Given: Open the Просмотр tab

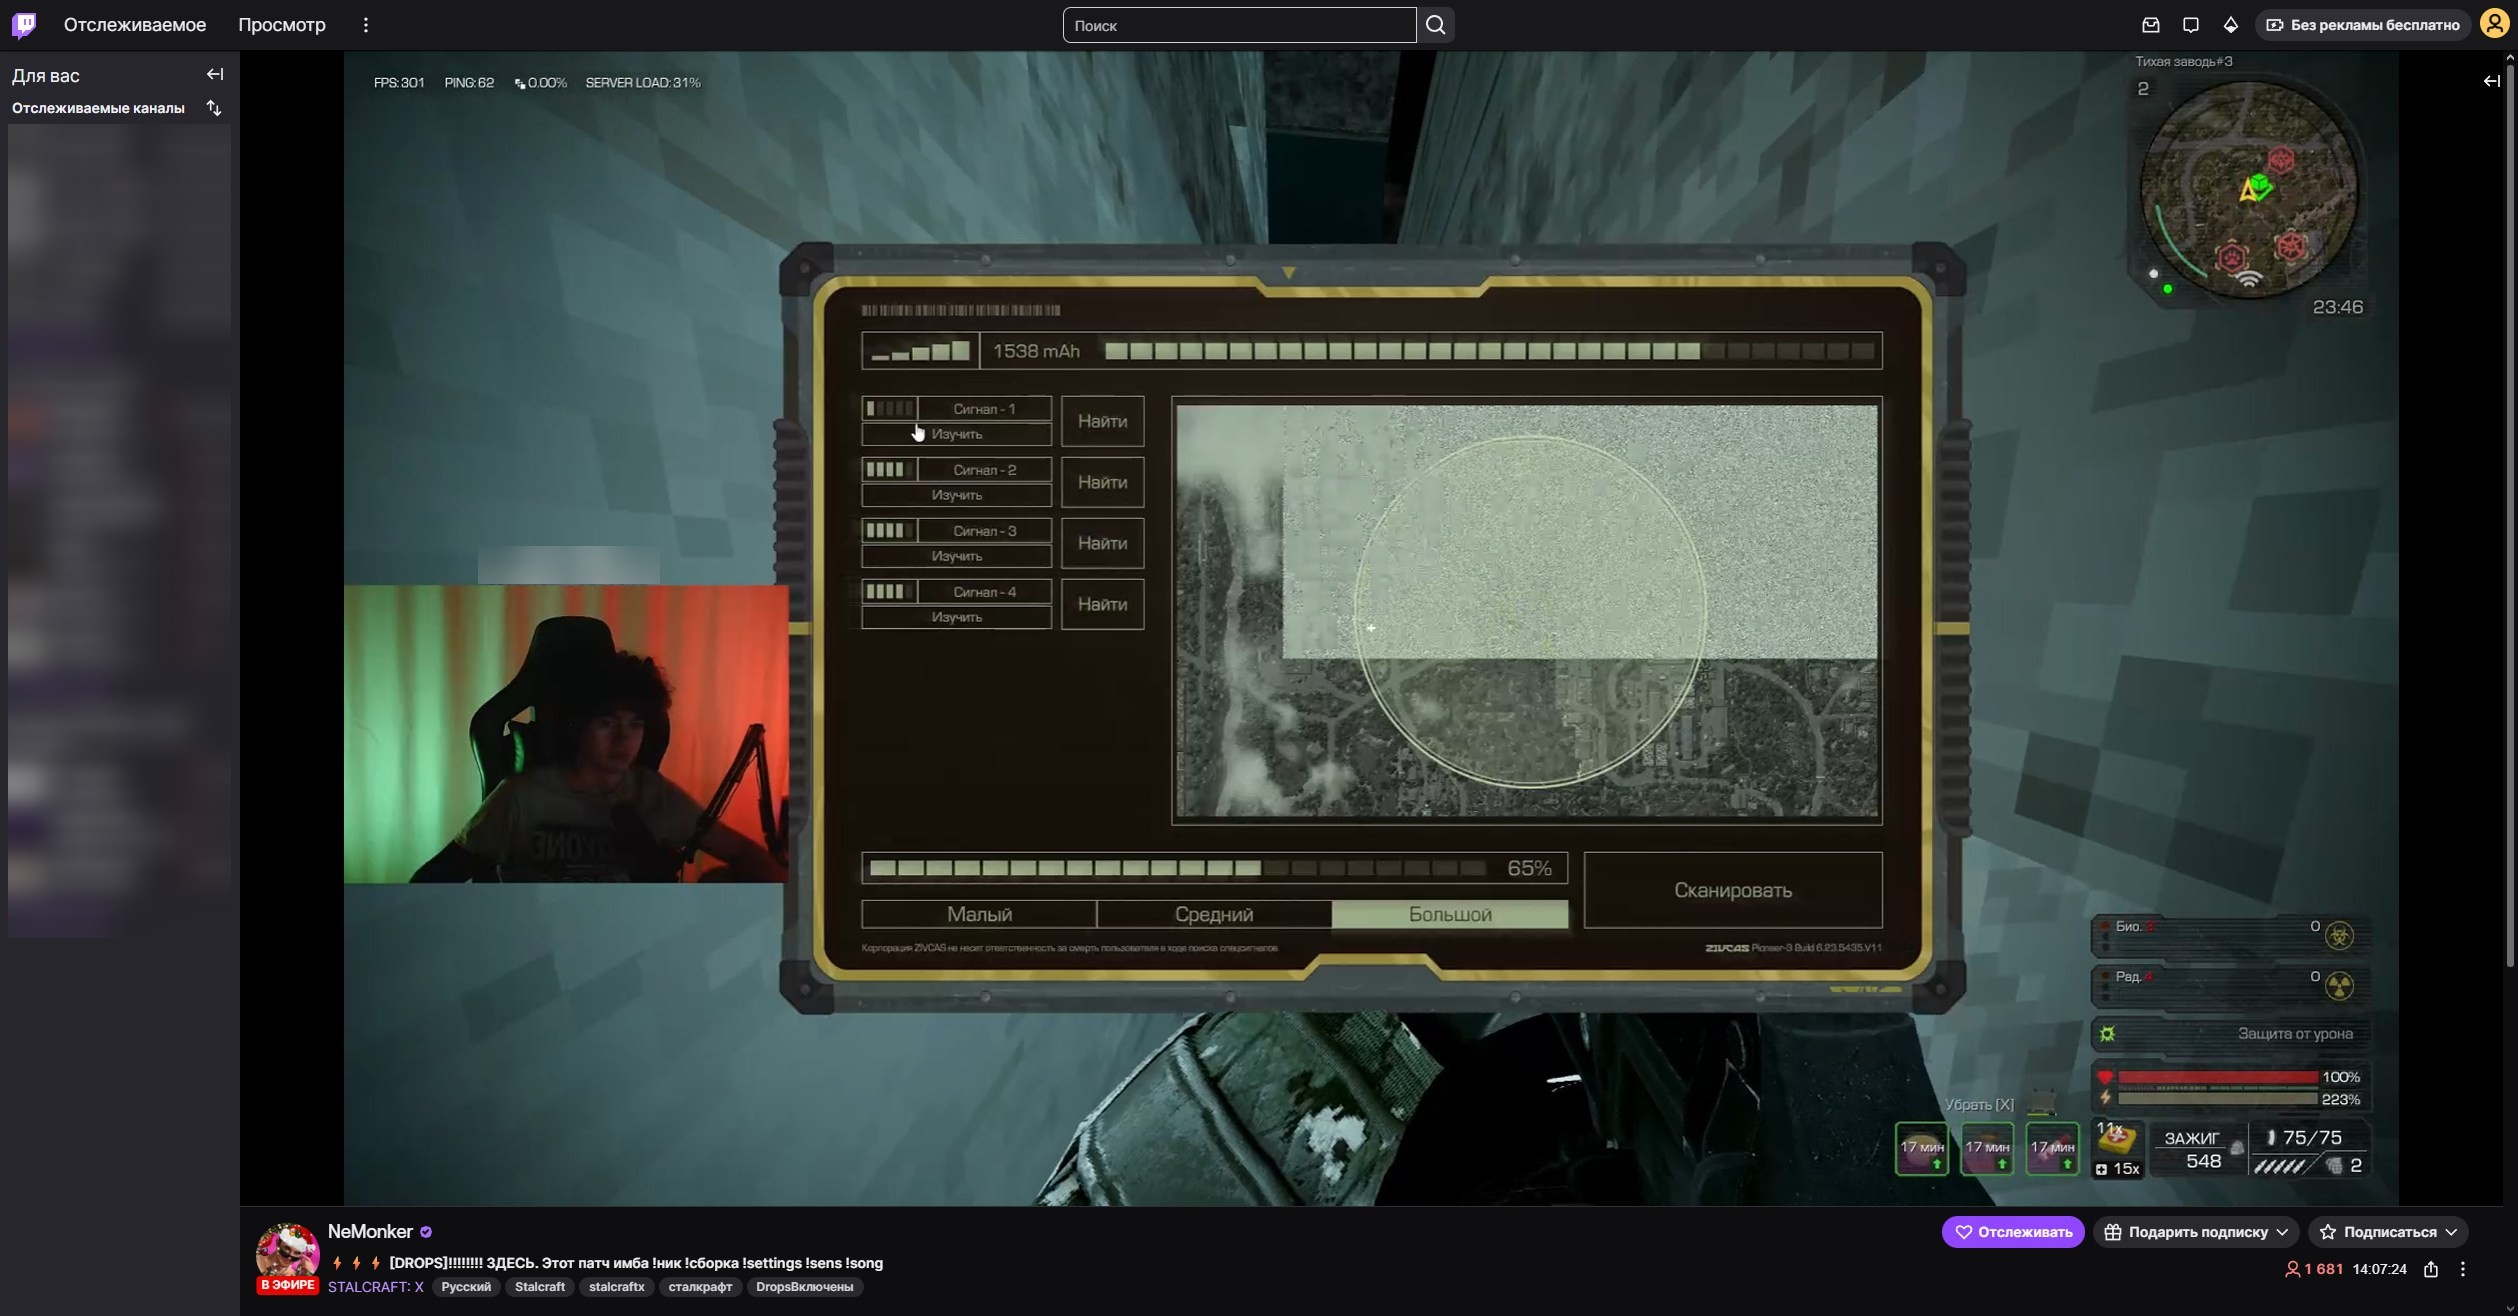Looking at the screenshot, I should click(x=282, y=25).
